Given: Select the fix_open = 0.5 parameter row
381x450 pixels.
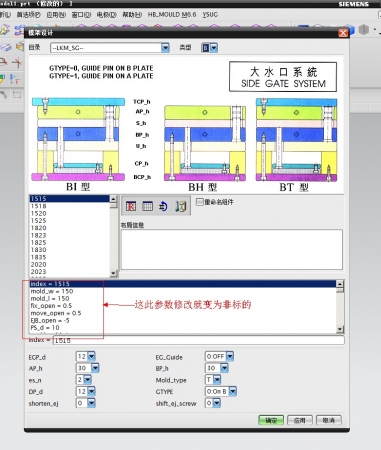Looking at the screenshot, I should point(183,306).
